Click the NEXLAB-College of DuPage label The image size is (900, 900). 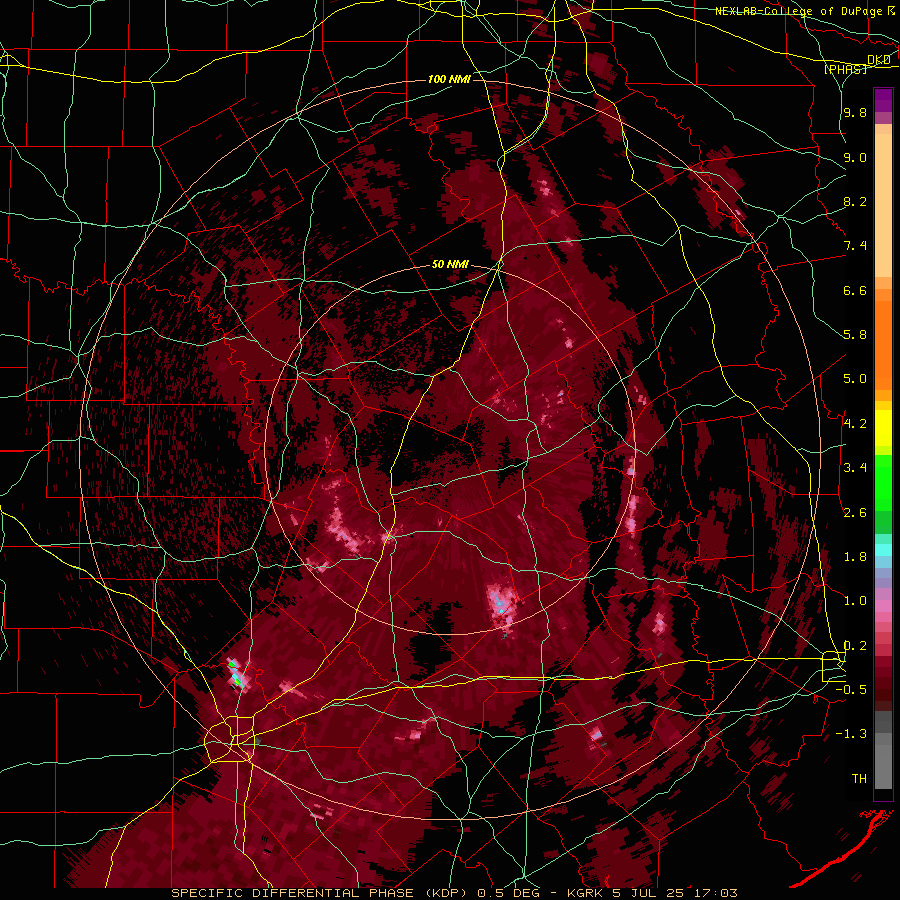click(x=801, y=11)
